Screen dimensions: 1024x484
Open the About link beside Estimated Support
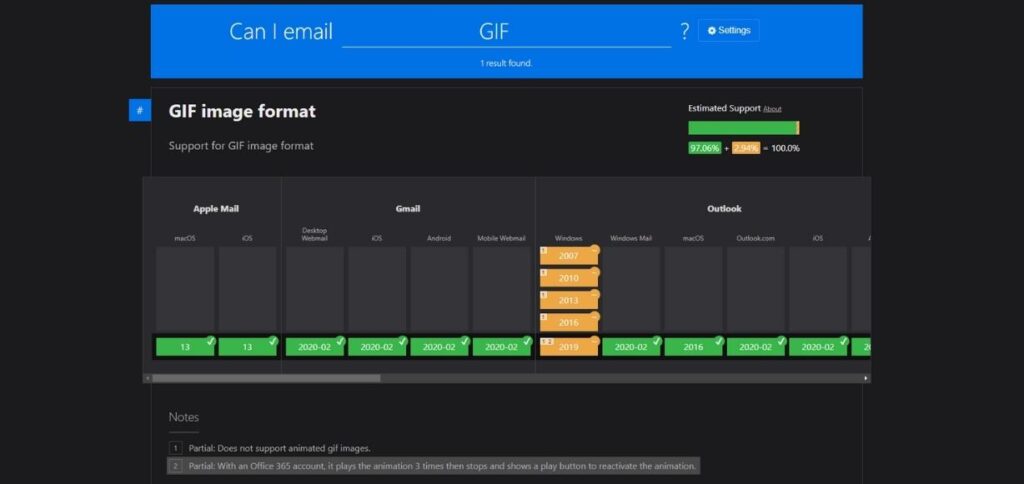pos(772,109)
